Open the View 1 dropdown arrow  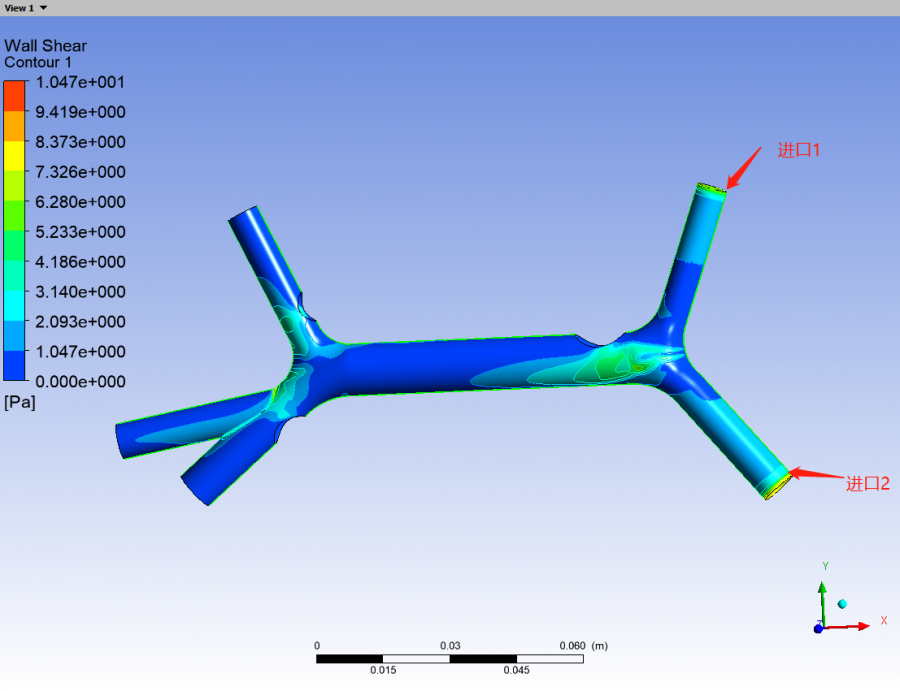43,8
